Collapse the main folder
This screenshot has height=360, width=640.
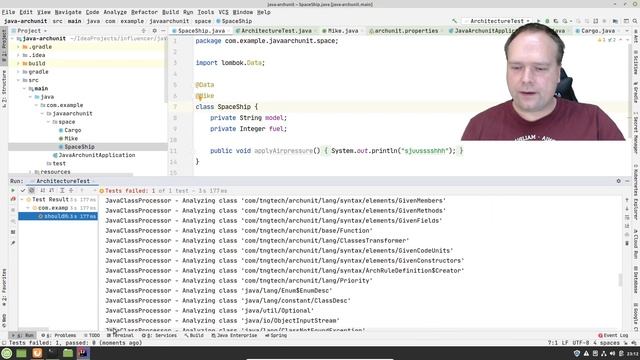24,89
